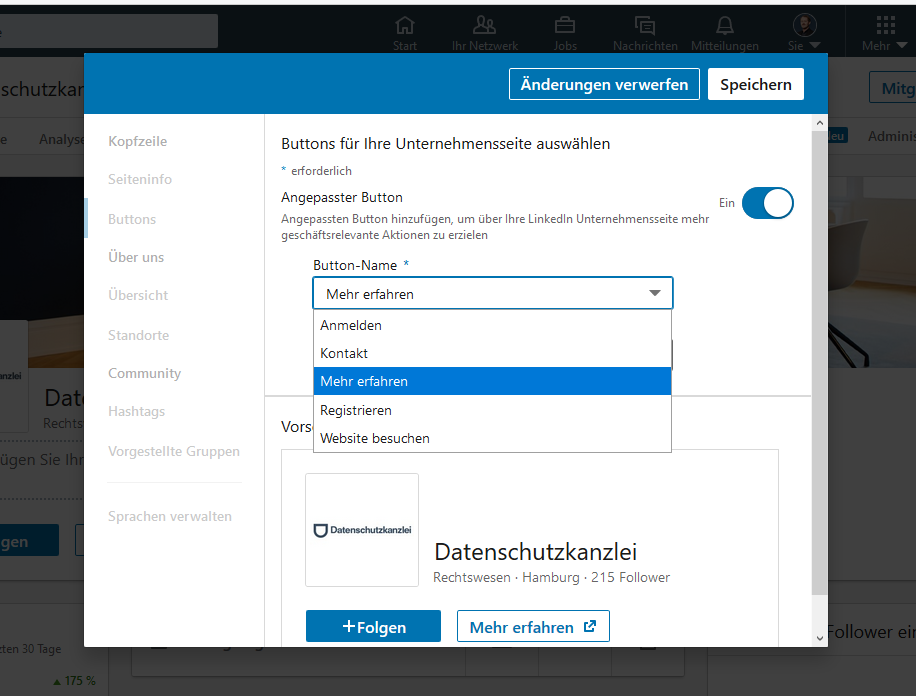The width and height of the screenshot is (916, 696).
Task: Click the Datenschutzkanzlei company name in preview
Action: 536,552
